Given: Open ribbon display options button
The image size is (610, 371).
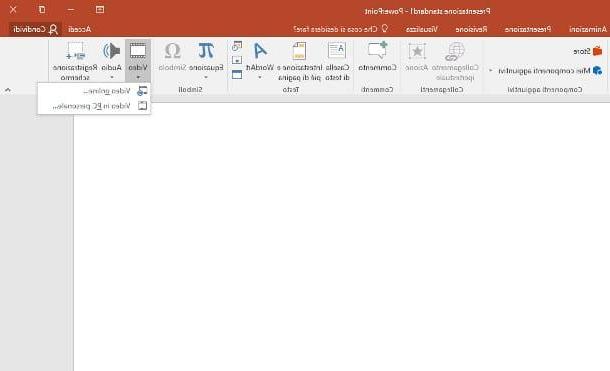Looking at the screenshot, I should tap(100, 9).
